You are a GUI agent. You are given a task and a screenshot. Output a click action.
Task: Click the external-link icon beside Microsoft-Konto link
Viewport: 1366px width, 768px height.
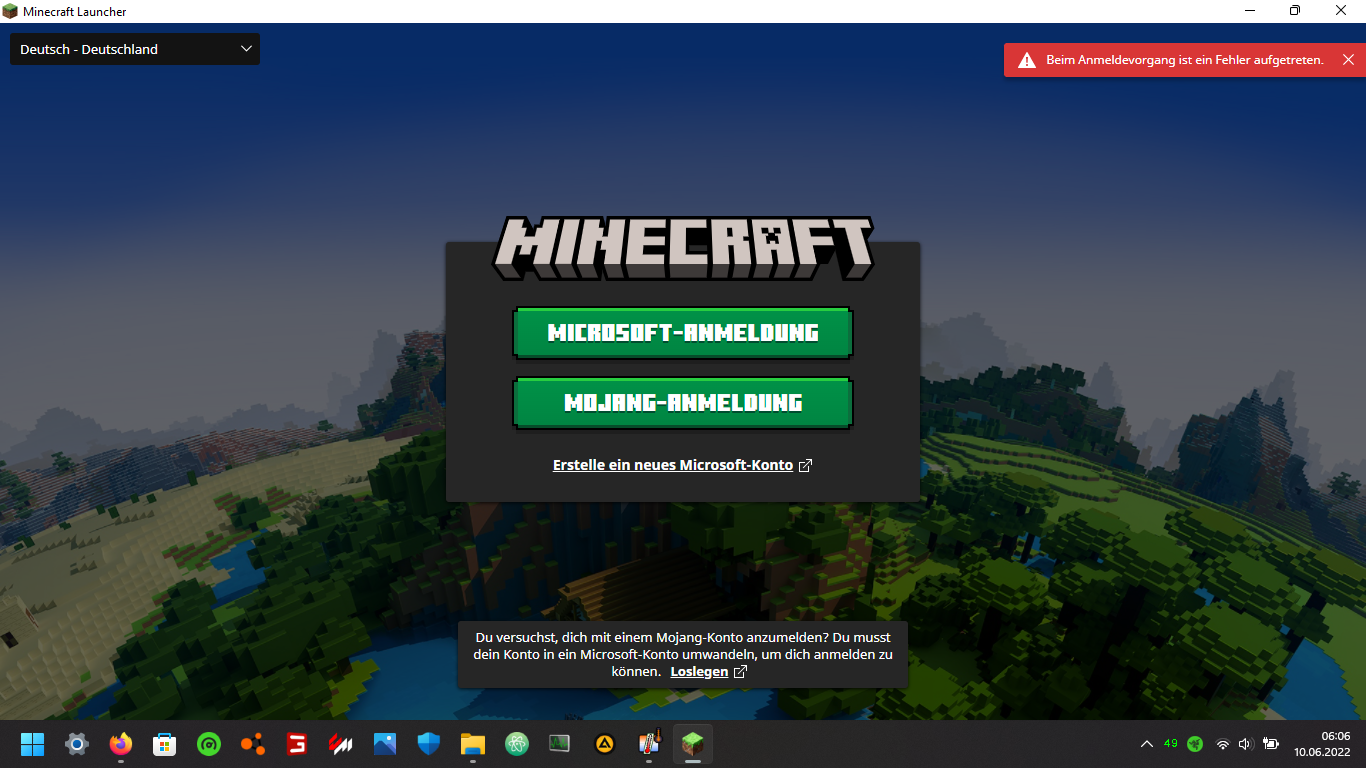pos(806,465)
